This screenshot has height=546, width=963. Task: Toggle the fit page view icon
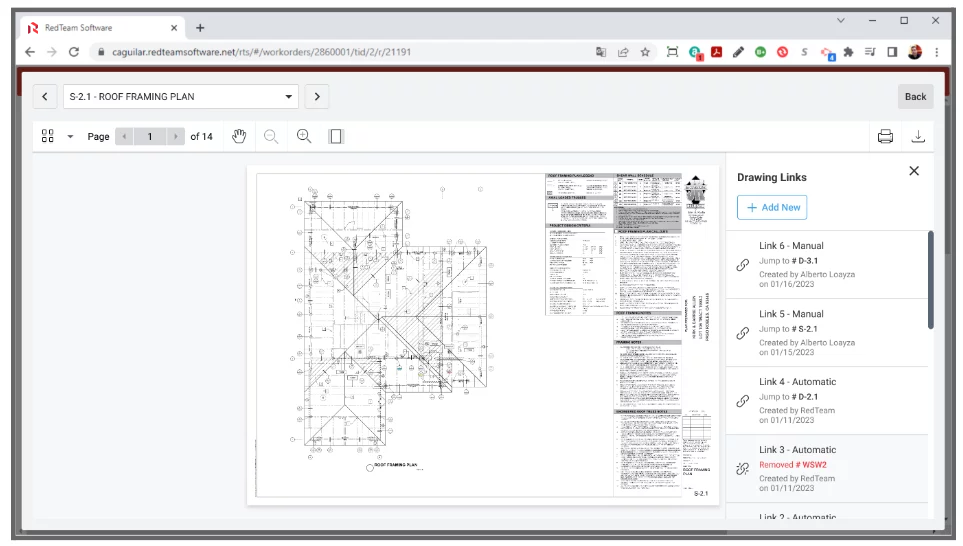tap(336, 136)
